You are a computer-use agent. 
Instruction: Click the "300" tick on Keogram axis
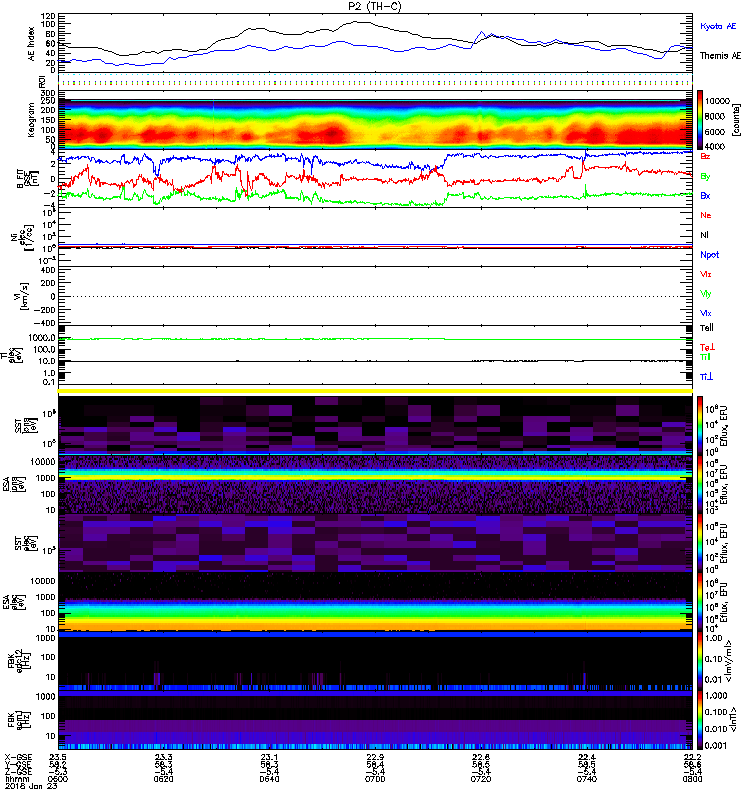pos(49,93)
